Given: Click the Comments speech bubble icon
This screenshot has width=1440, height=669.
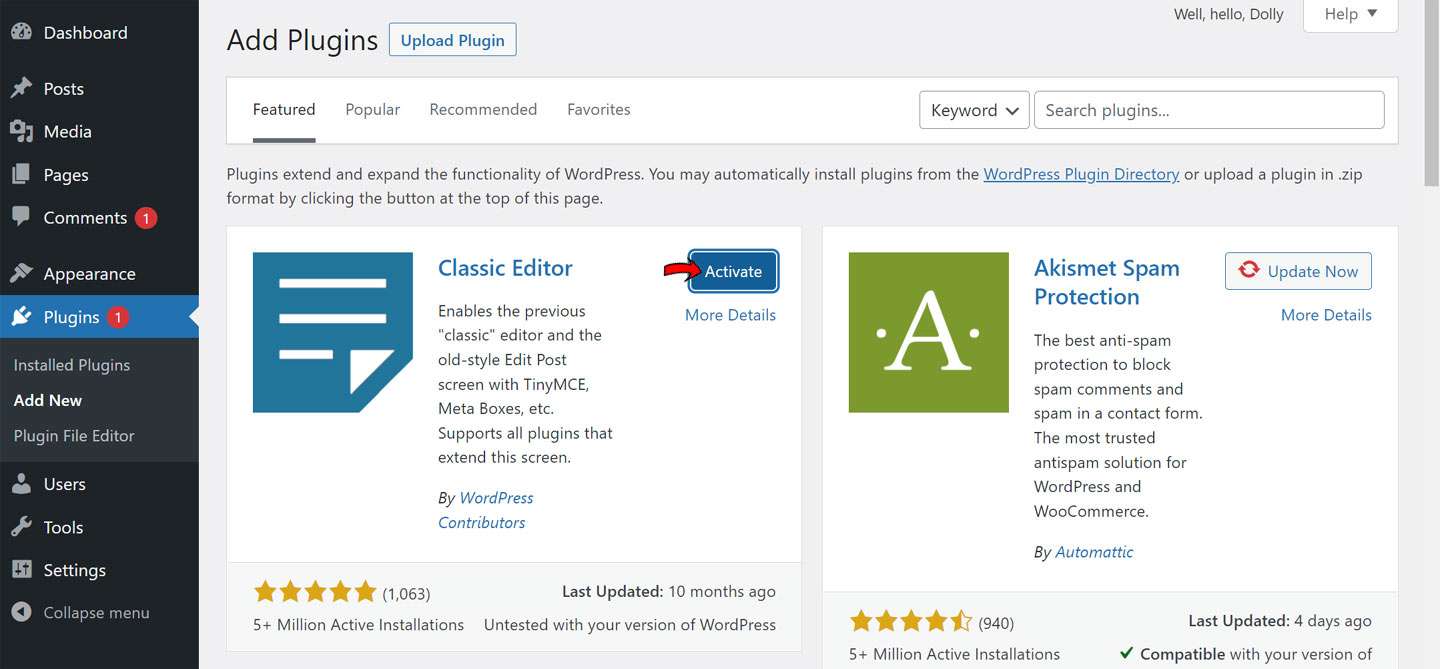Looking at the screenshot, I should pyautogui.click(x=22, y=217).
